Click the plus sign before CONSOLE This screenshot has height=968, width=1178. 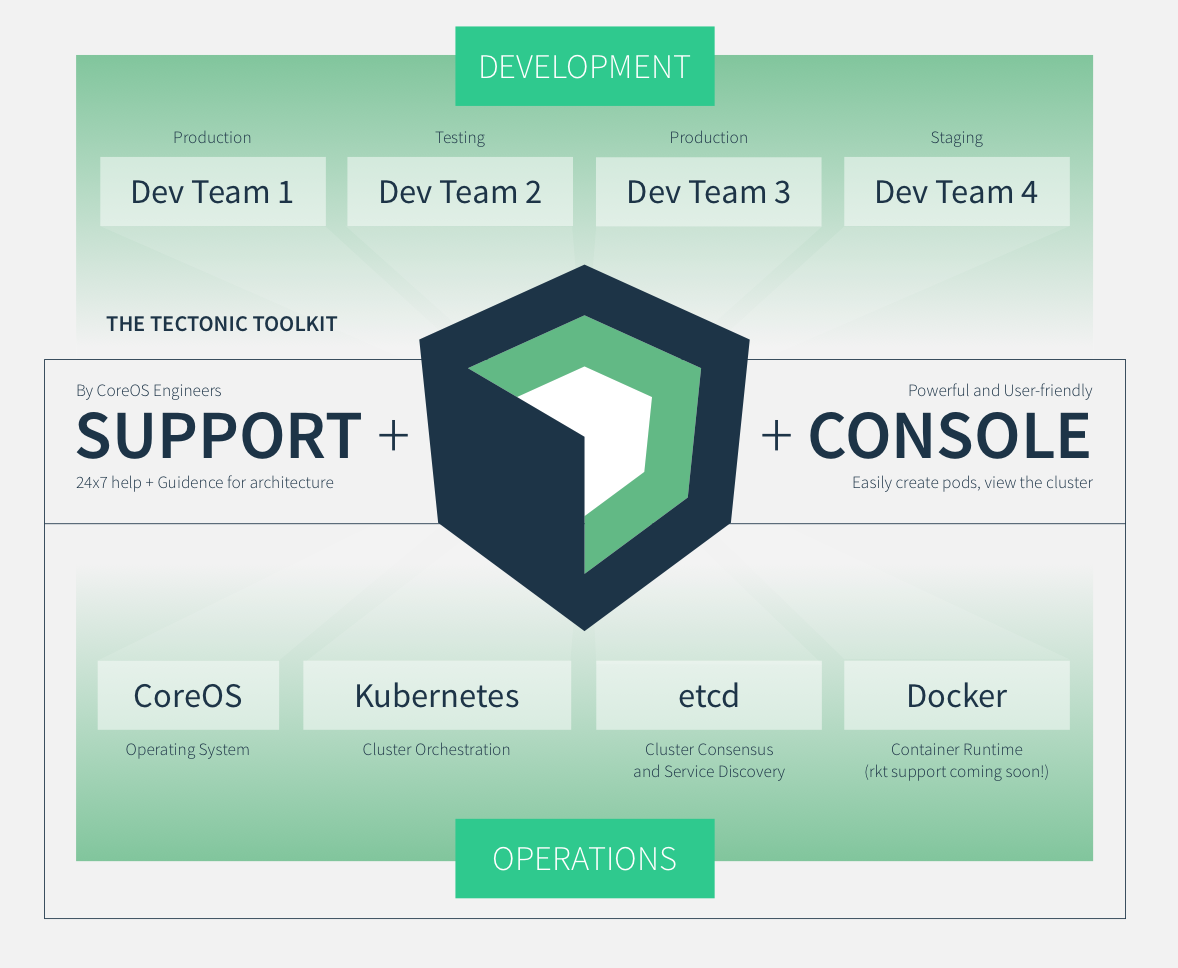[x=776, y=436]
